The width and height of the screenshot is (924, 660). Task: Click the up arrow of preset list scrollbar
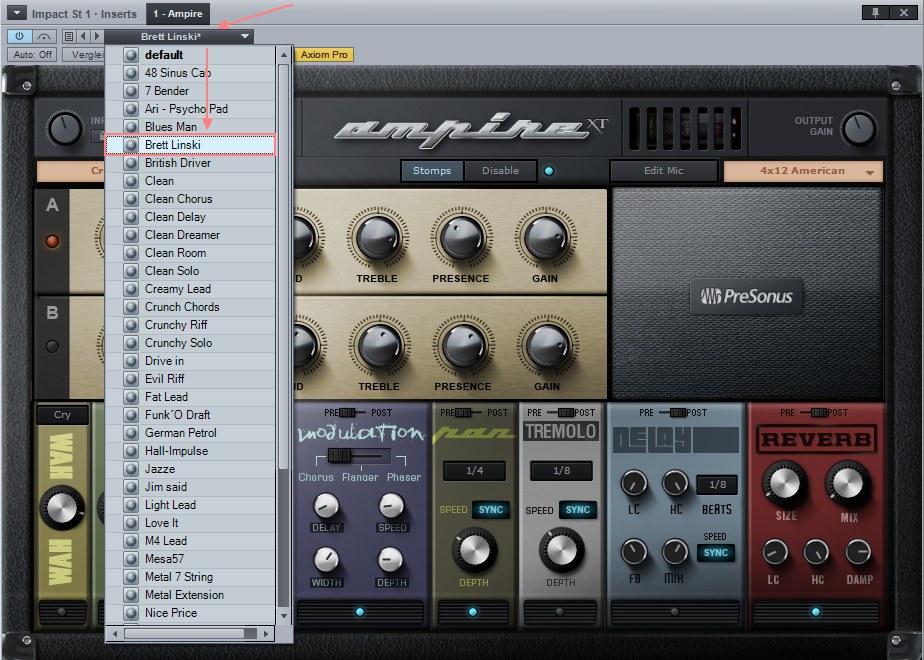coord(284,55)
